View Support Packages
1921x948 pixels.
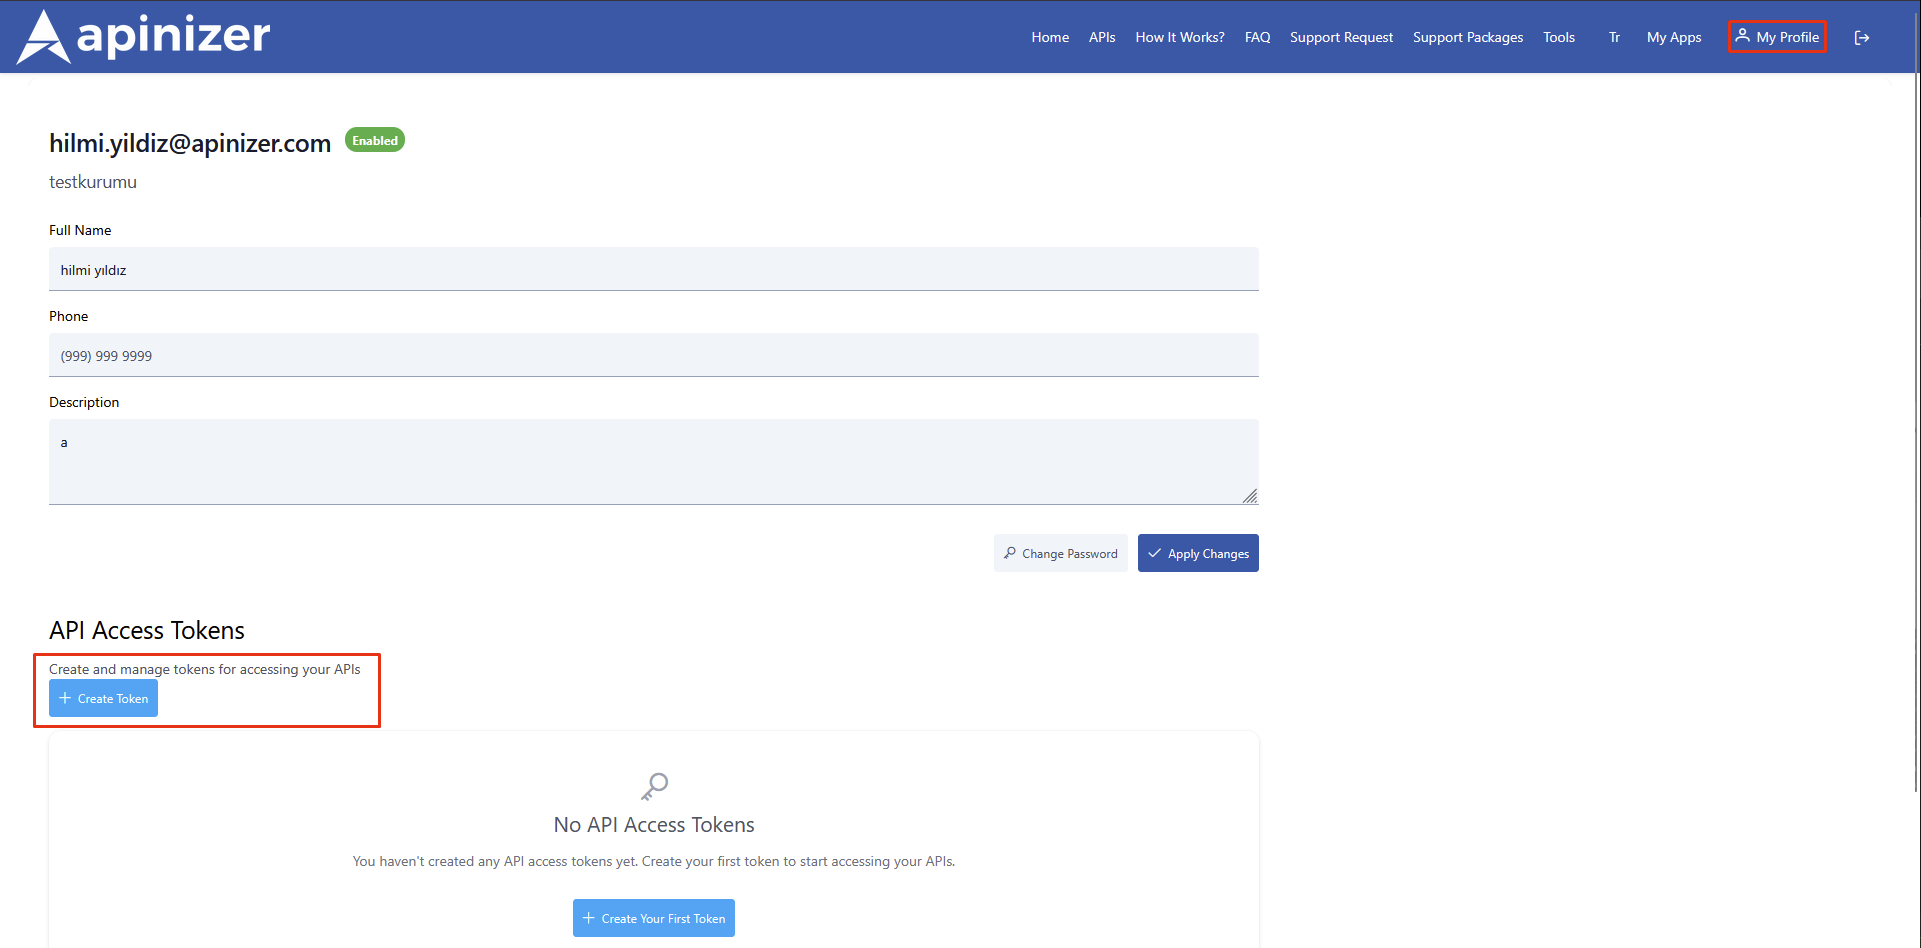click(x=1467, y=37)
